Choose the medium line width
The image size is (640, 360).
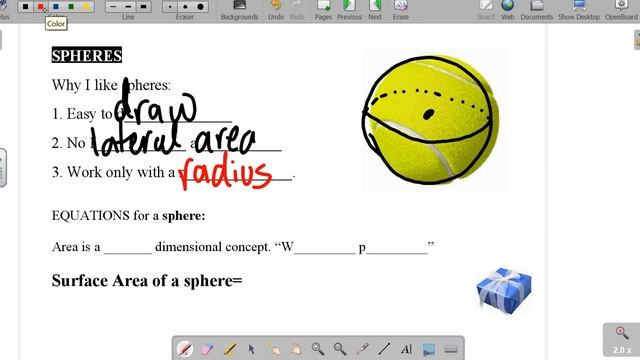tap(128, 7)
